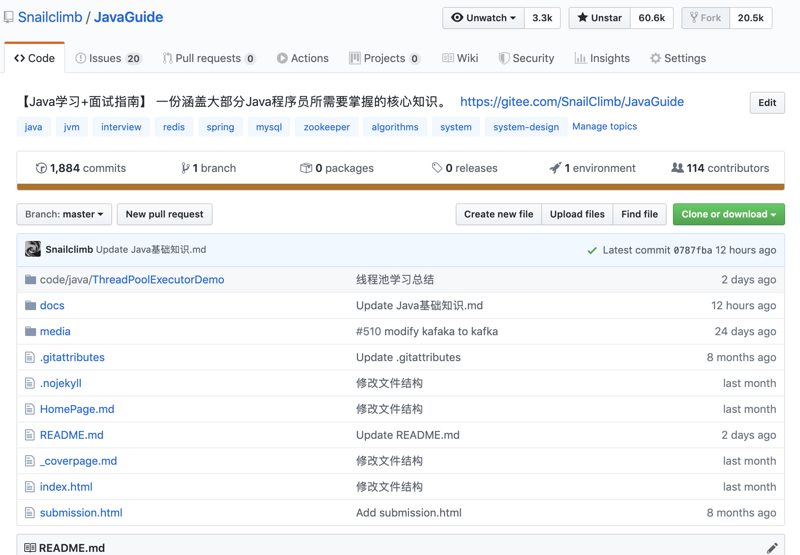Viewport: 800px width, 555px height.
Task: Click the package icon beside 0 packages
Action: (x=306, y=168)
